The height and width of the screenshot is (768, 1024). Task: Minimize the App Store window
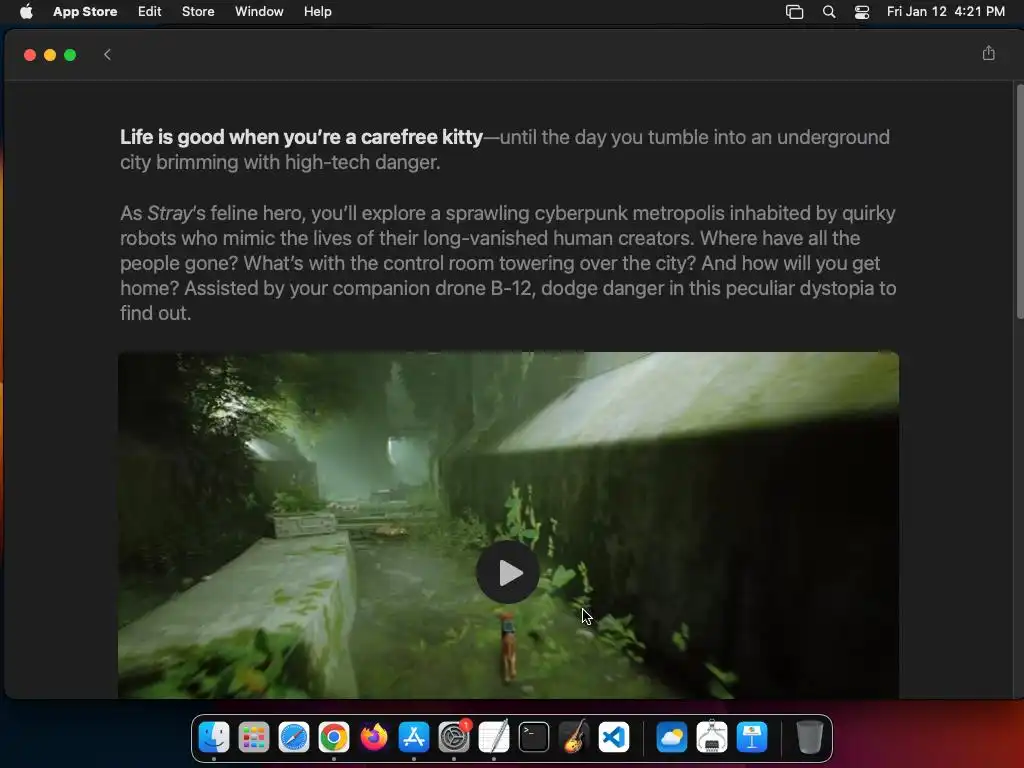50,55
